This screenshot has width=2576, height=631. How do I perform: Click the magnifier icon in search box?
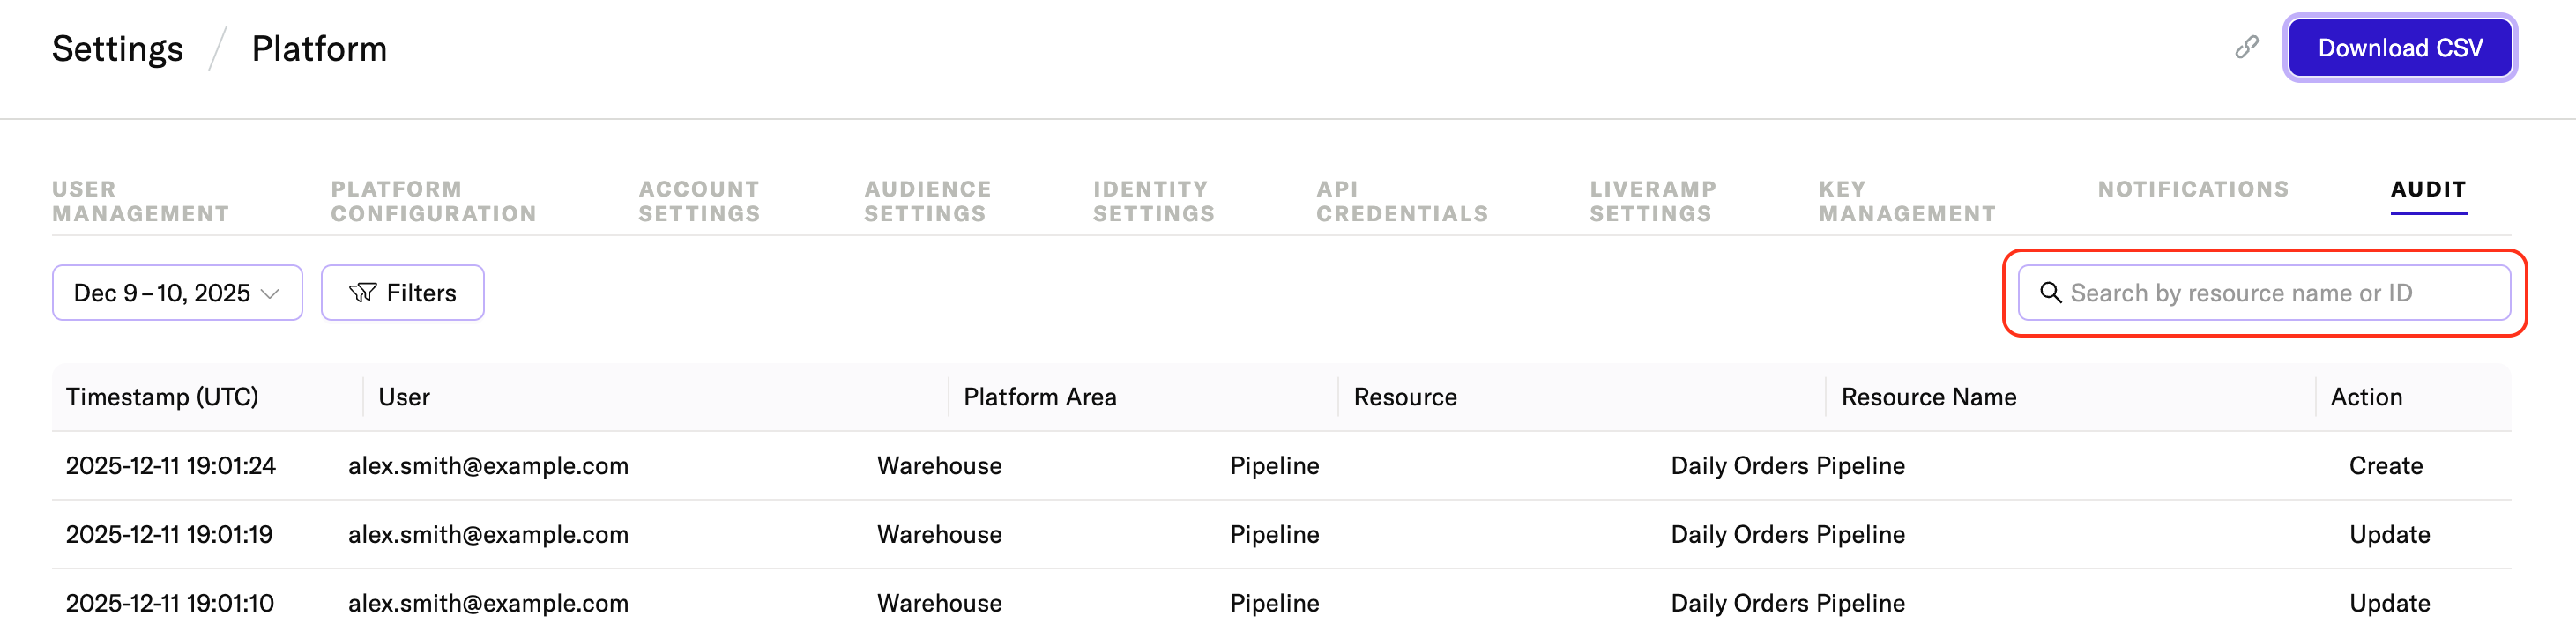(x=2050, y=292)
